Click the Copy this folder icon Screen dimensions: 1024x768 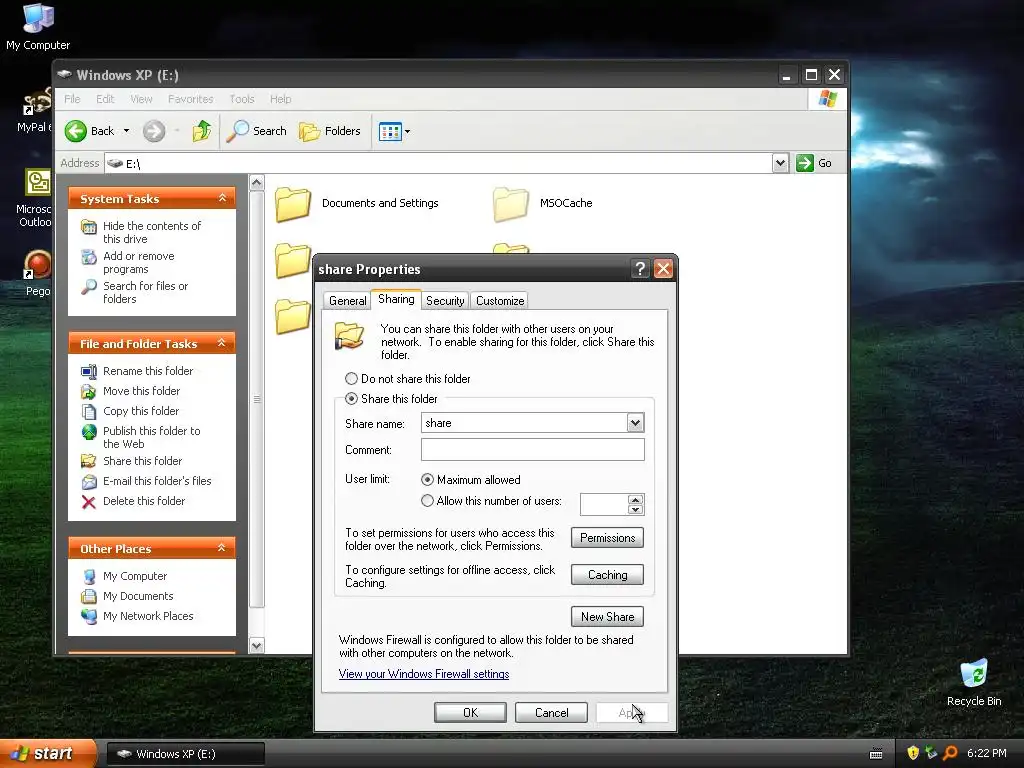pos(89,411)
